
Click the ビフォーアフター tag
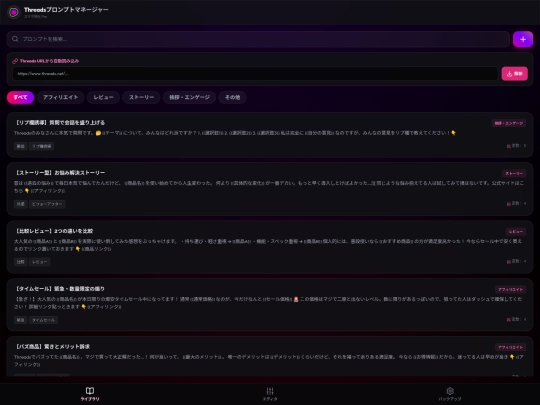click(47, 204)
